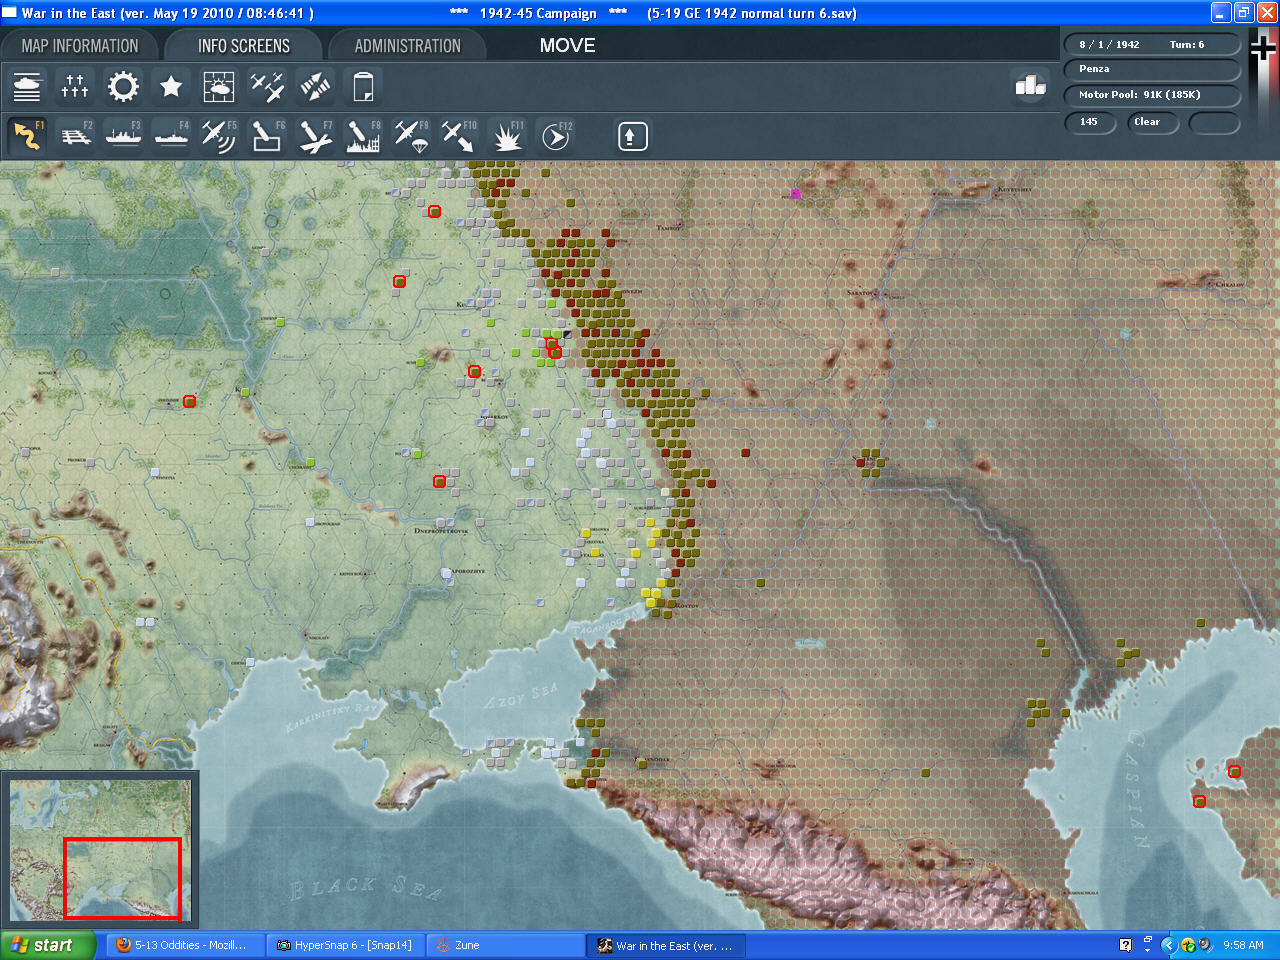Switch to the HyperSnap 6 taskbar window
Image resolution: width=1280 pixels, height=960 pixels.
[x=346, y=945]
